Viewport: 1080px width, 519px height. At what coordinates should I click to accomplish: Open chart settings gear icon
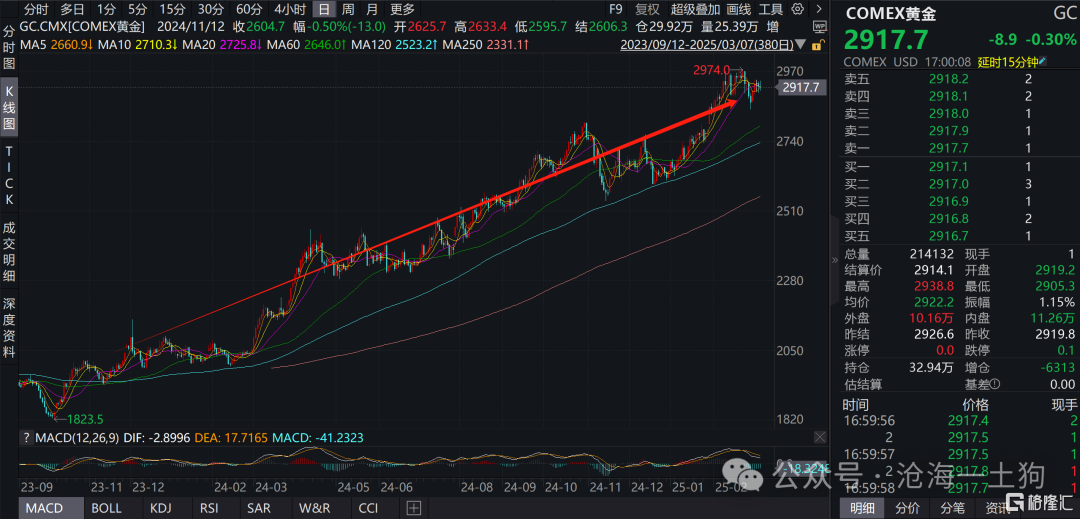pos(798,9)
